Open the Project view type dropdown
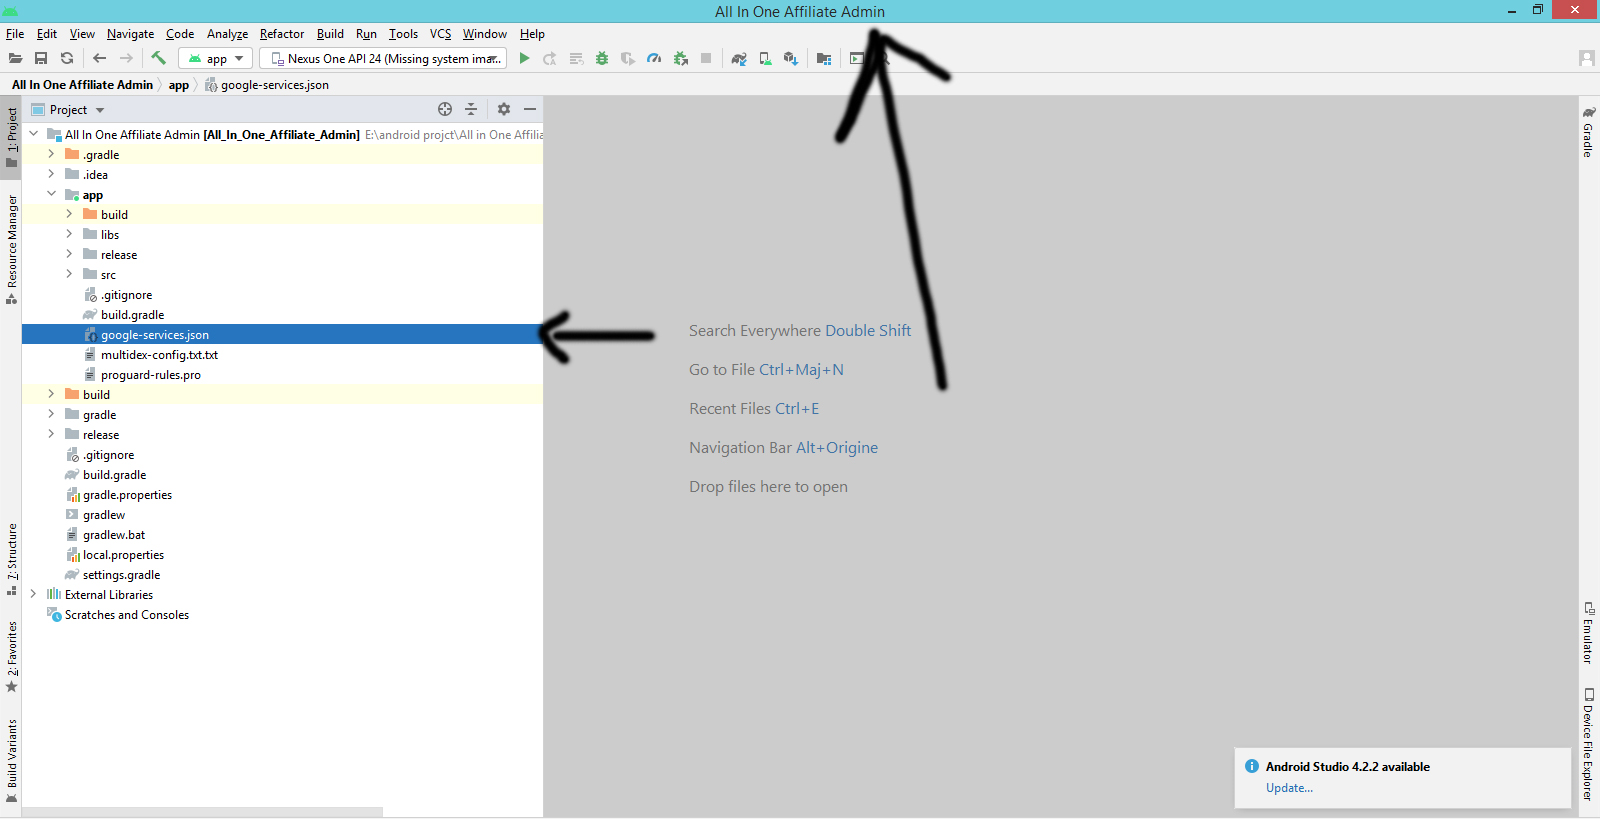 pyautogui.click(x=68, y=110)
